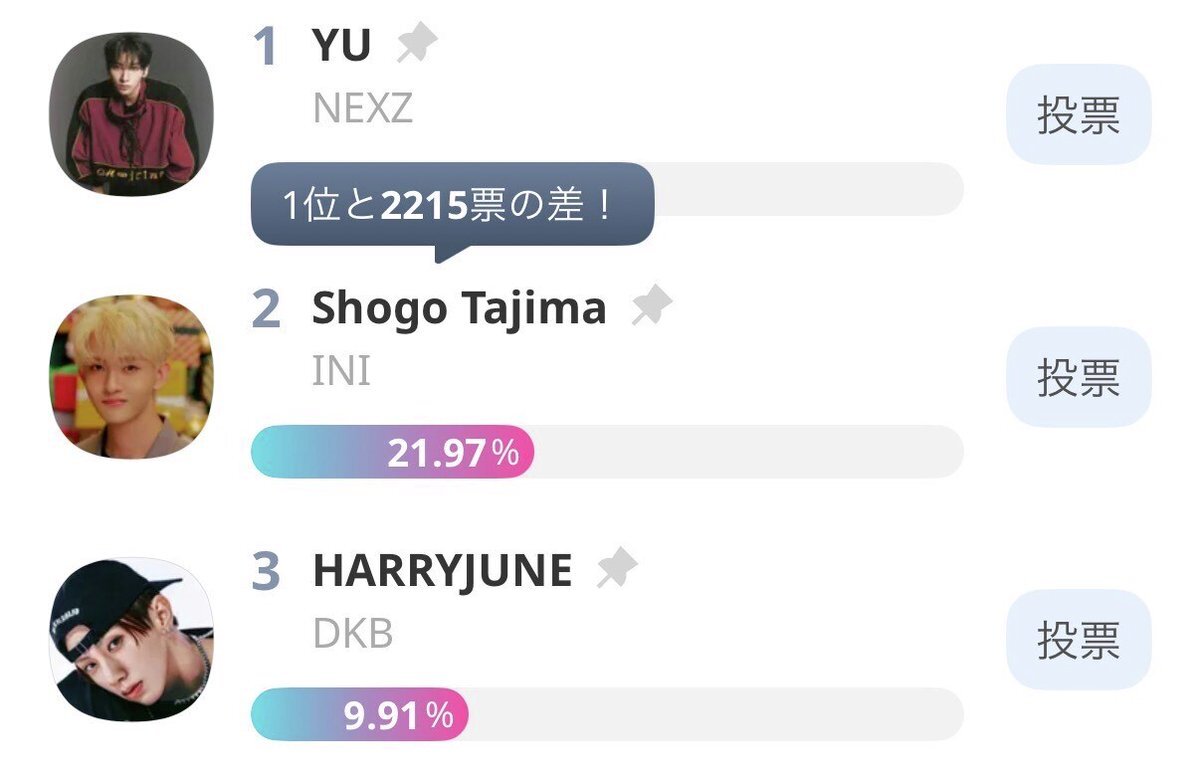This screenshot has width=1200, height=775.
Task: Open the Shogo Tajima name link
Action: click(x=459, y=309)
